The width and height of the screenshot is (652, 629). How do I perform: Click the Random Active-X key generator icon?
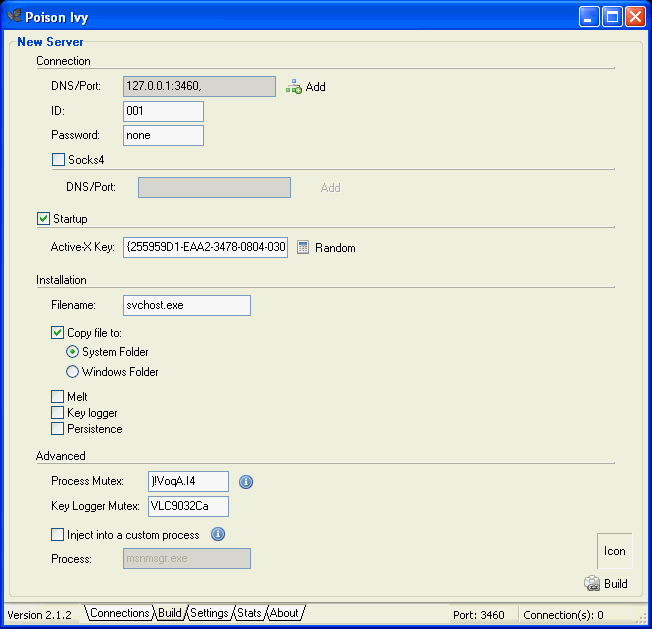(303, 247)
